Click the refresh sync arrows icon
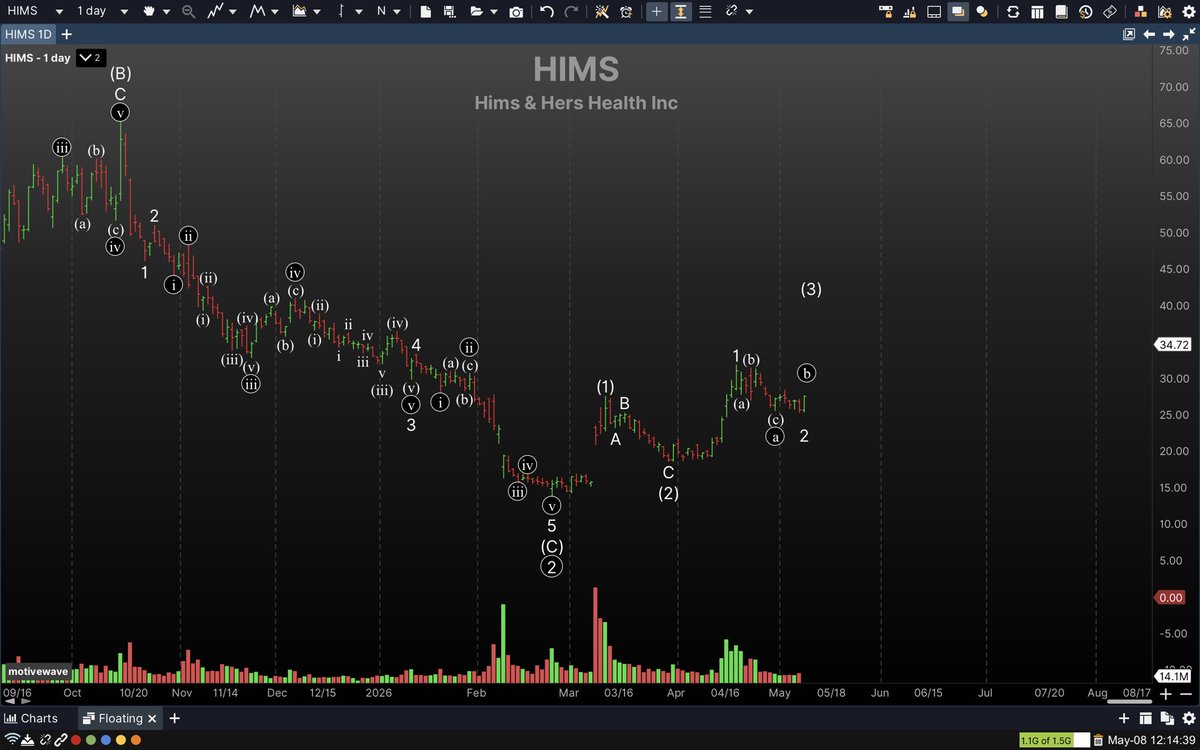 point(1013,12)
